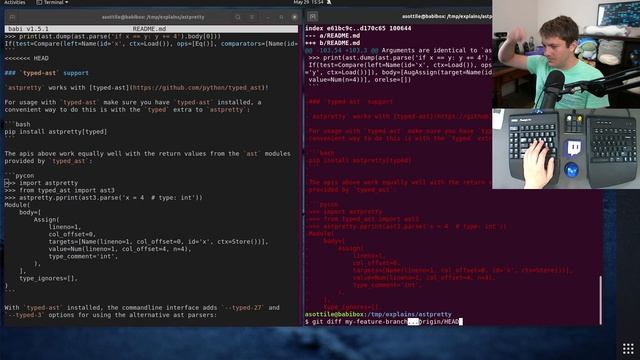Click the '>>> import astpretty' line in left editor
640x360 pixels.
(x=41, y=183)
